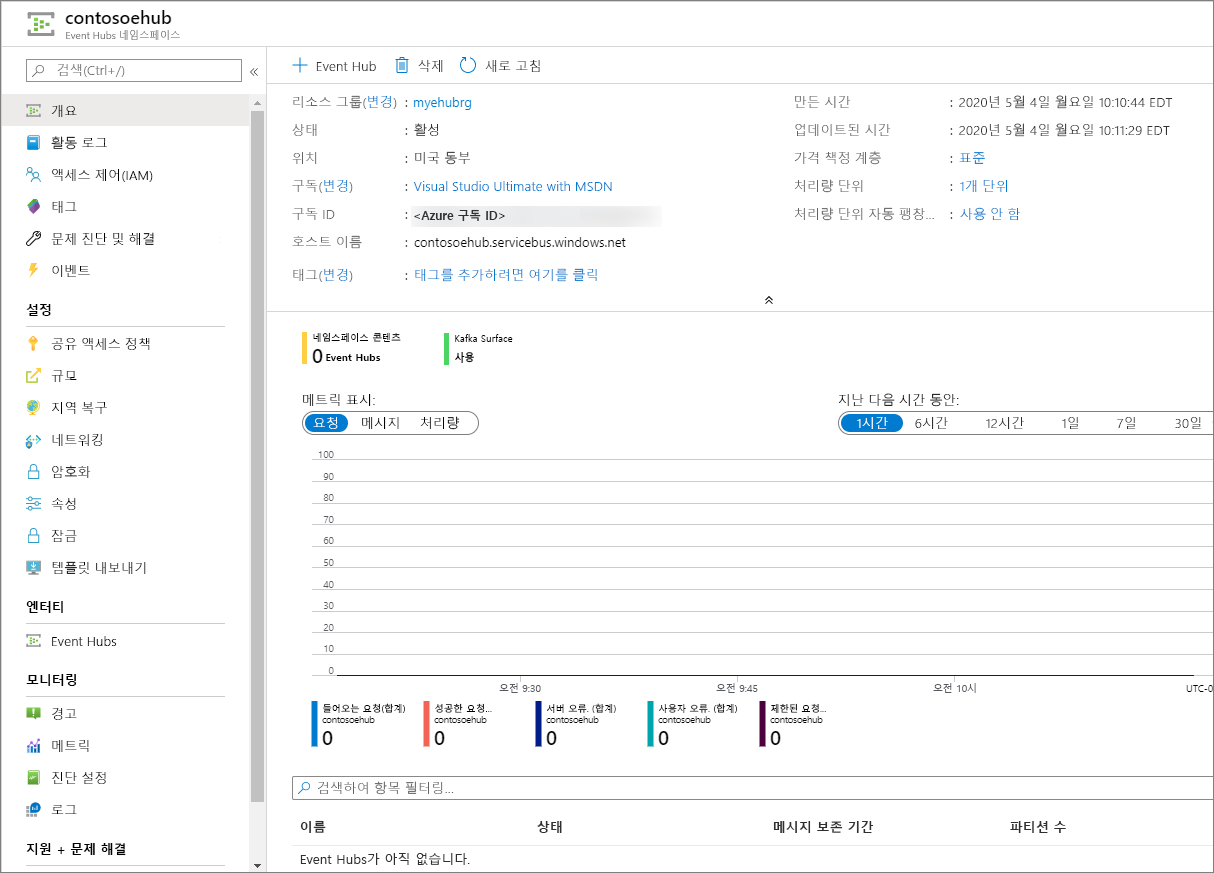Click host name contosoehub.servicebus.windows.net
Viewport: 1214px width, 873px height.
coord(520,242)
